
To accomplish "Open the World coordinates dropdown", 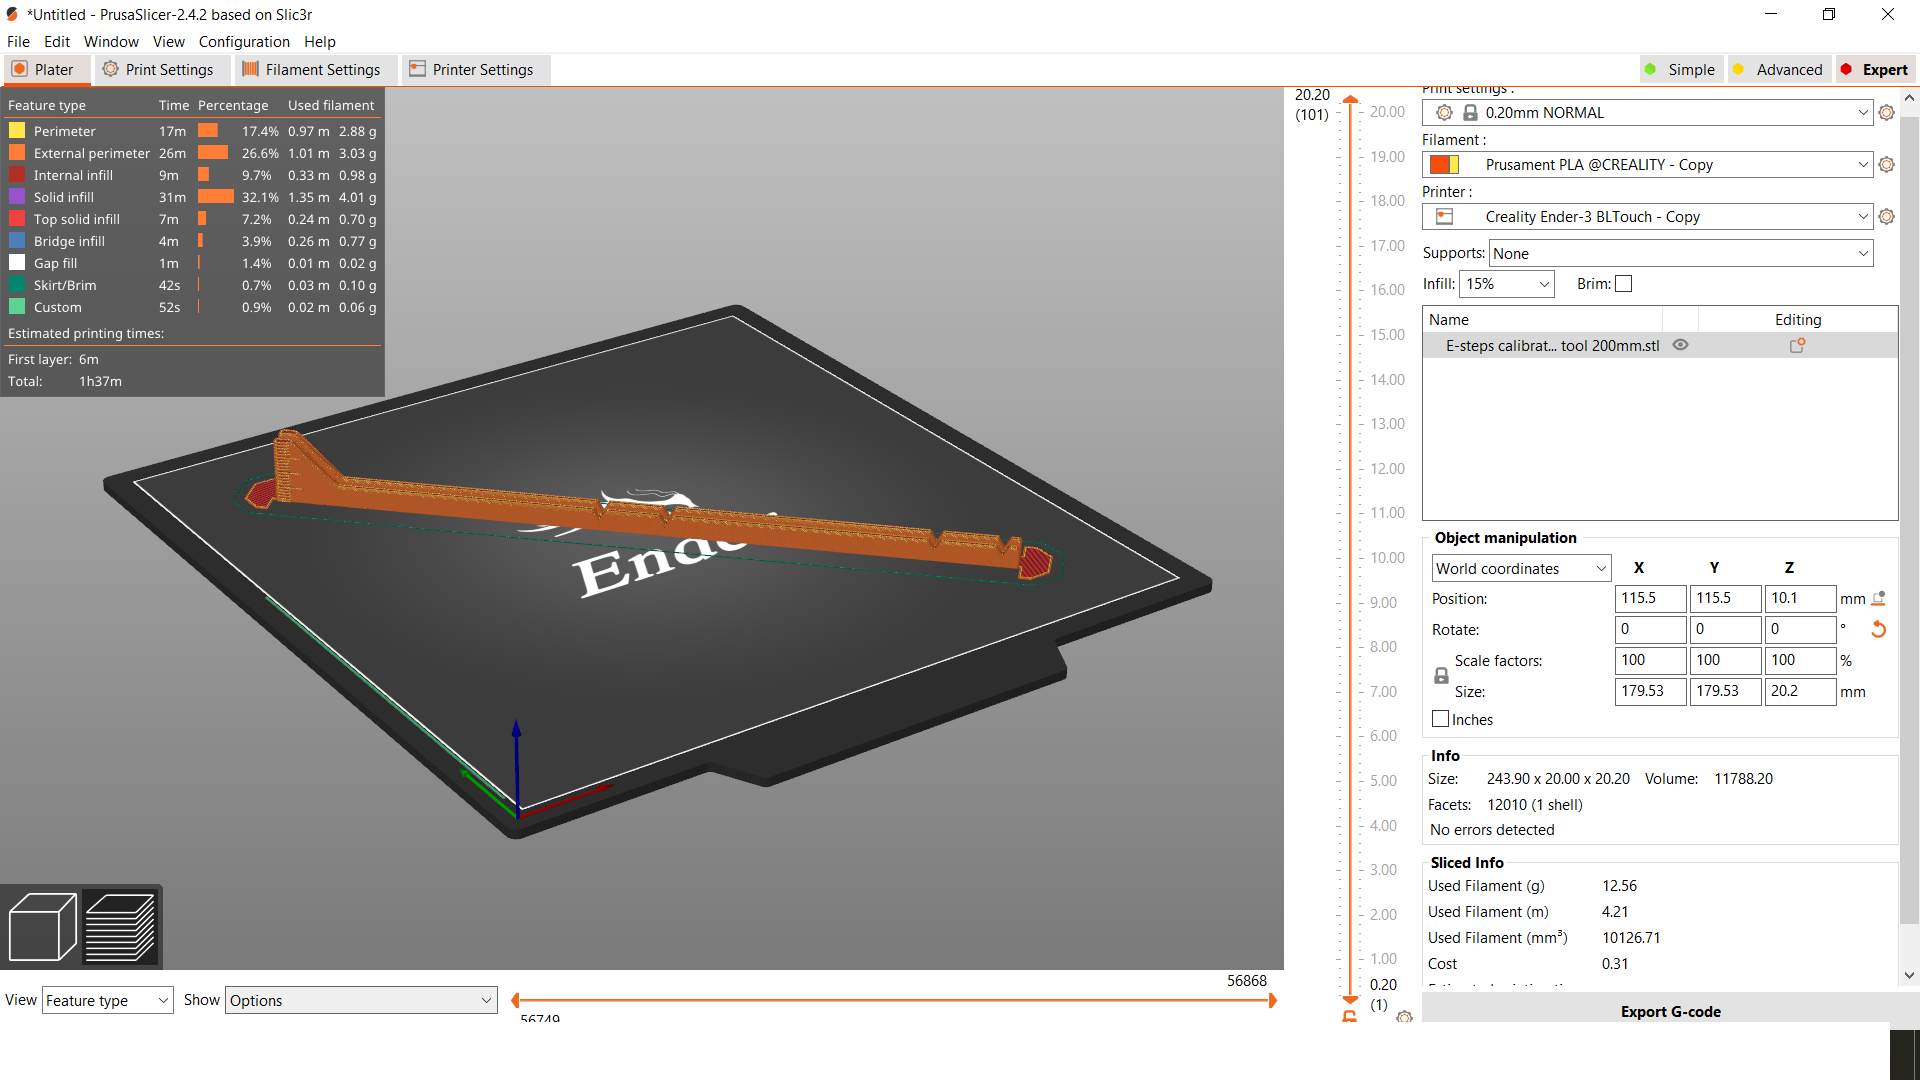I will tap(1520, 567).
